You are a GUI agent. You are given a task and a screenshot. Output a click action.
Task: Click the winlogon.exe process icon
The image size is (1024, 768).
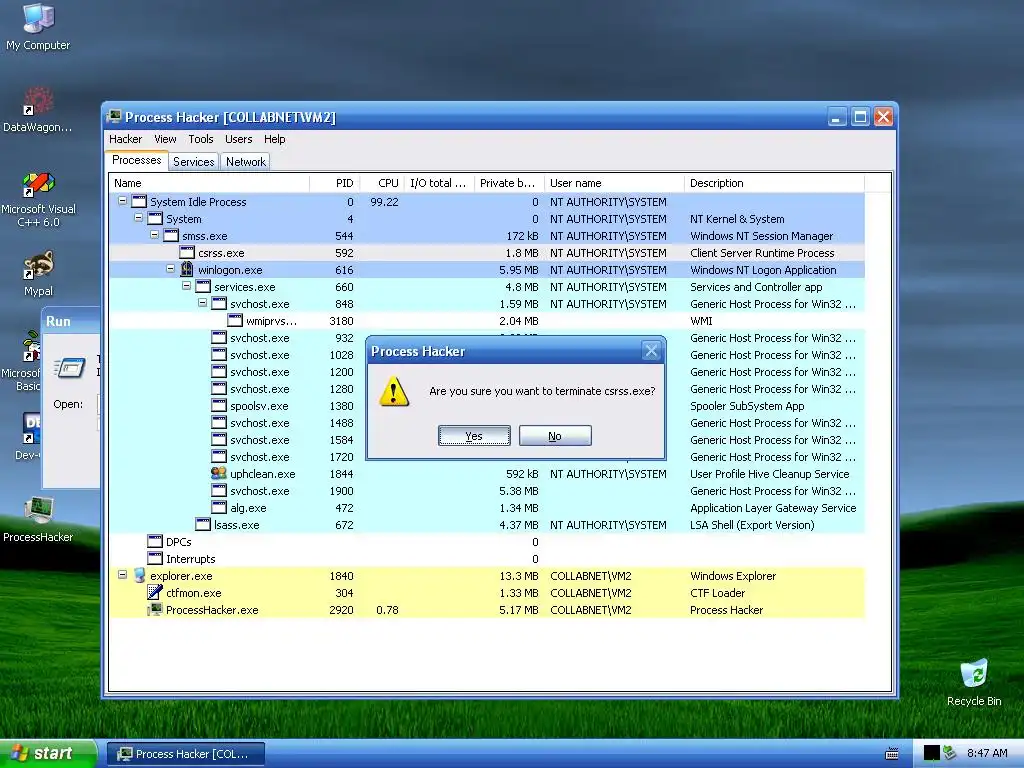coord(187,270)
